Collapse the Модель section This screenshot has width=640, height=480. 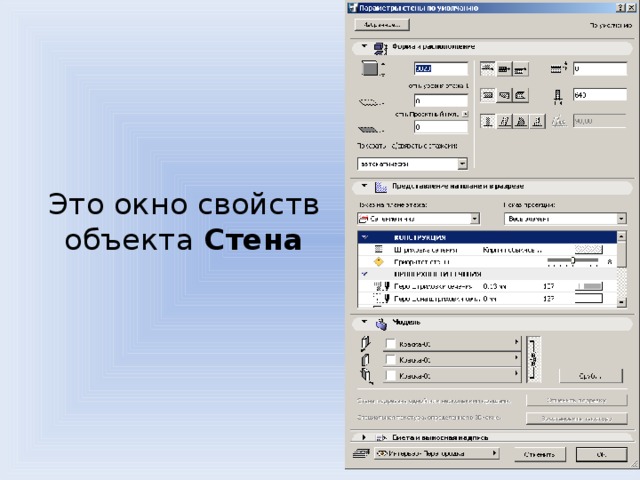pos(364,322)
